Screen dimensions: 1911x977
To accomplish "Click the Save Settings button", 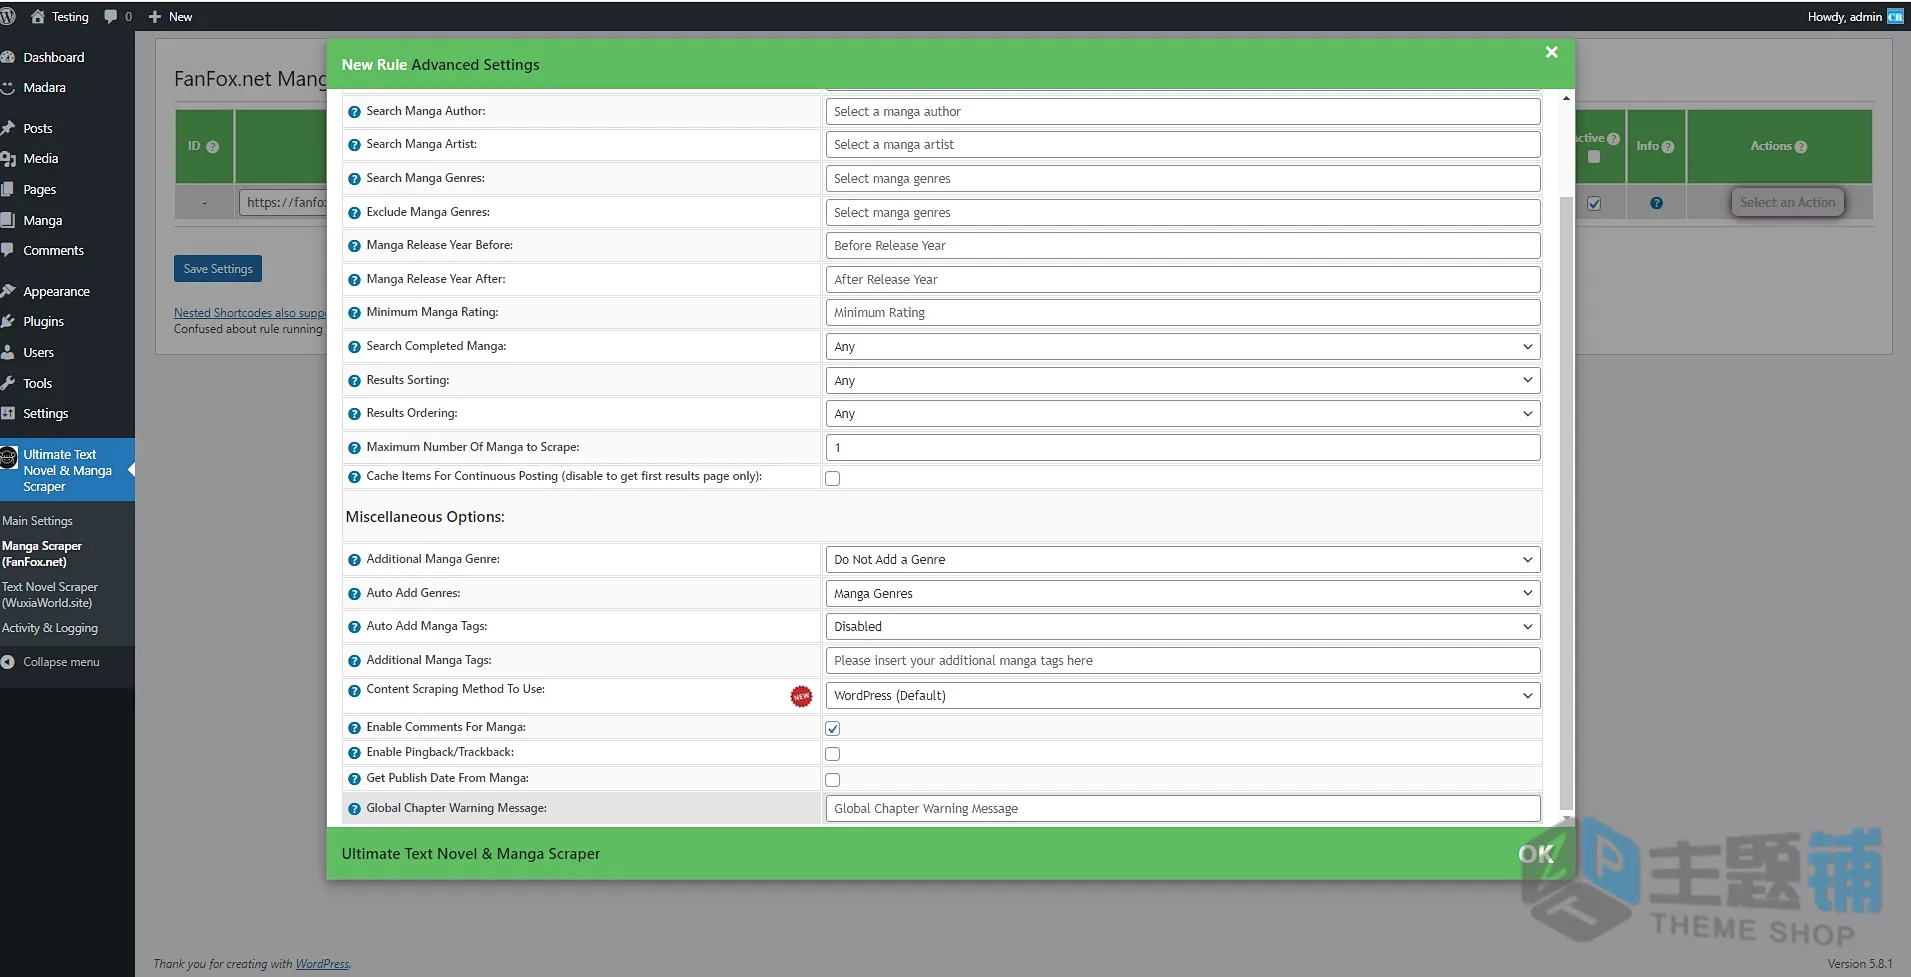I will [x=218, y=269].
